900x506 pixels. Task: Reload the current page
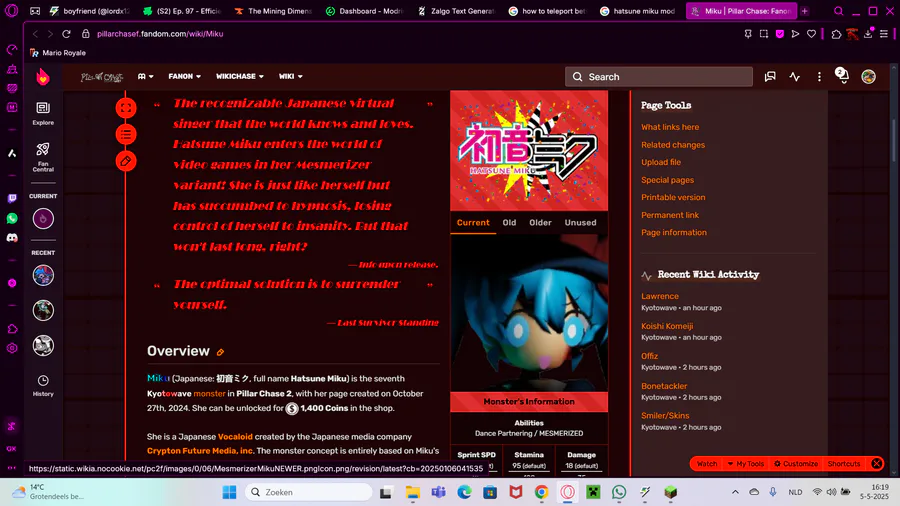(66, 34)
